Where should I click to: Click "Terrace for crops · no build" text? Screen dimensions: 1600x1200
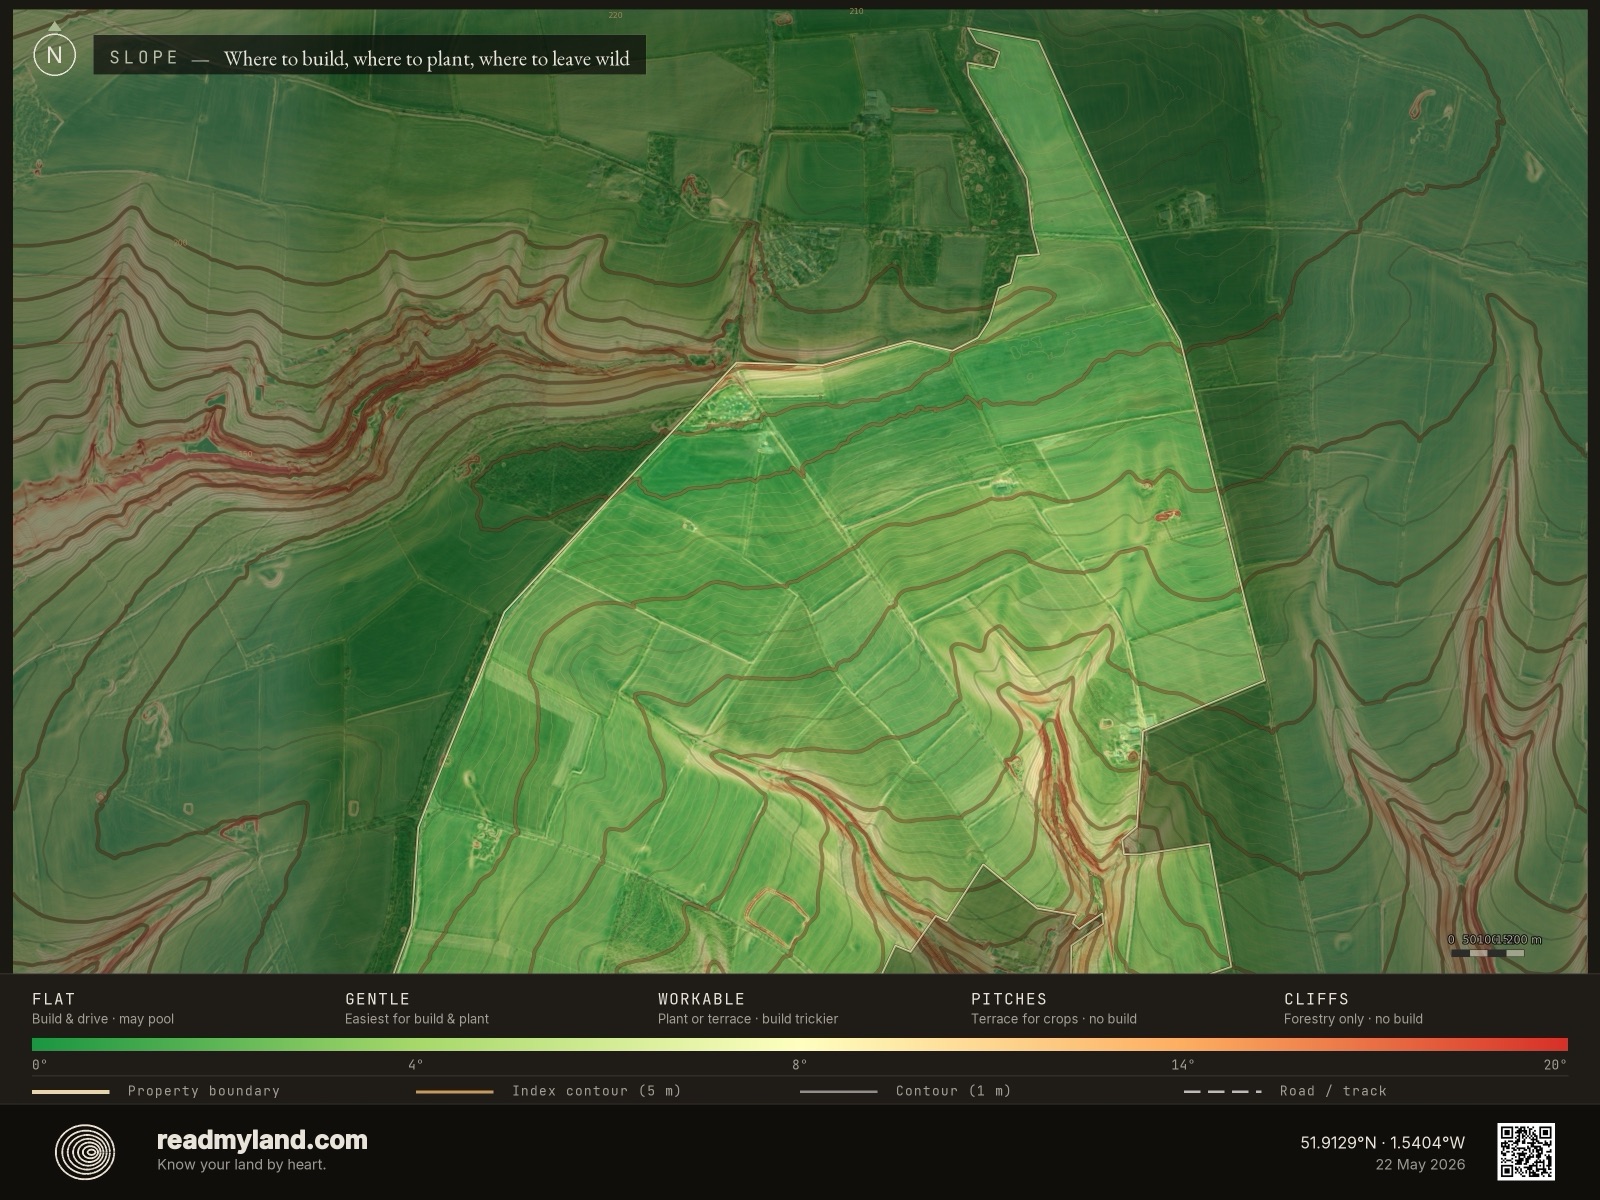coord(1054,1019)
